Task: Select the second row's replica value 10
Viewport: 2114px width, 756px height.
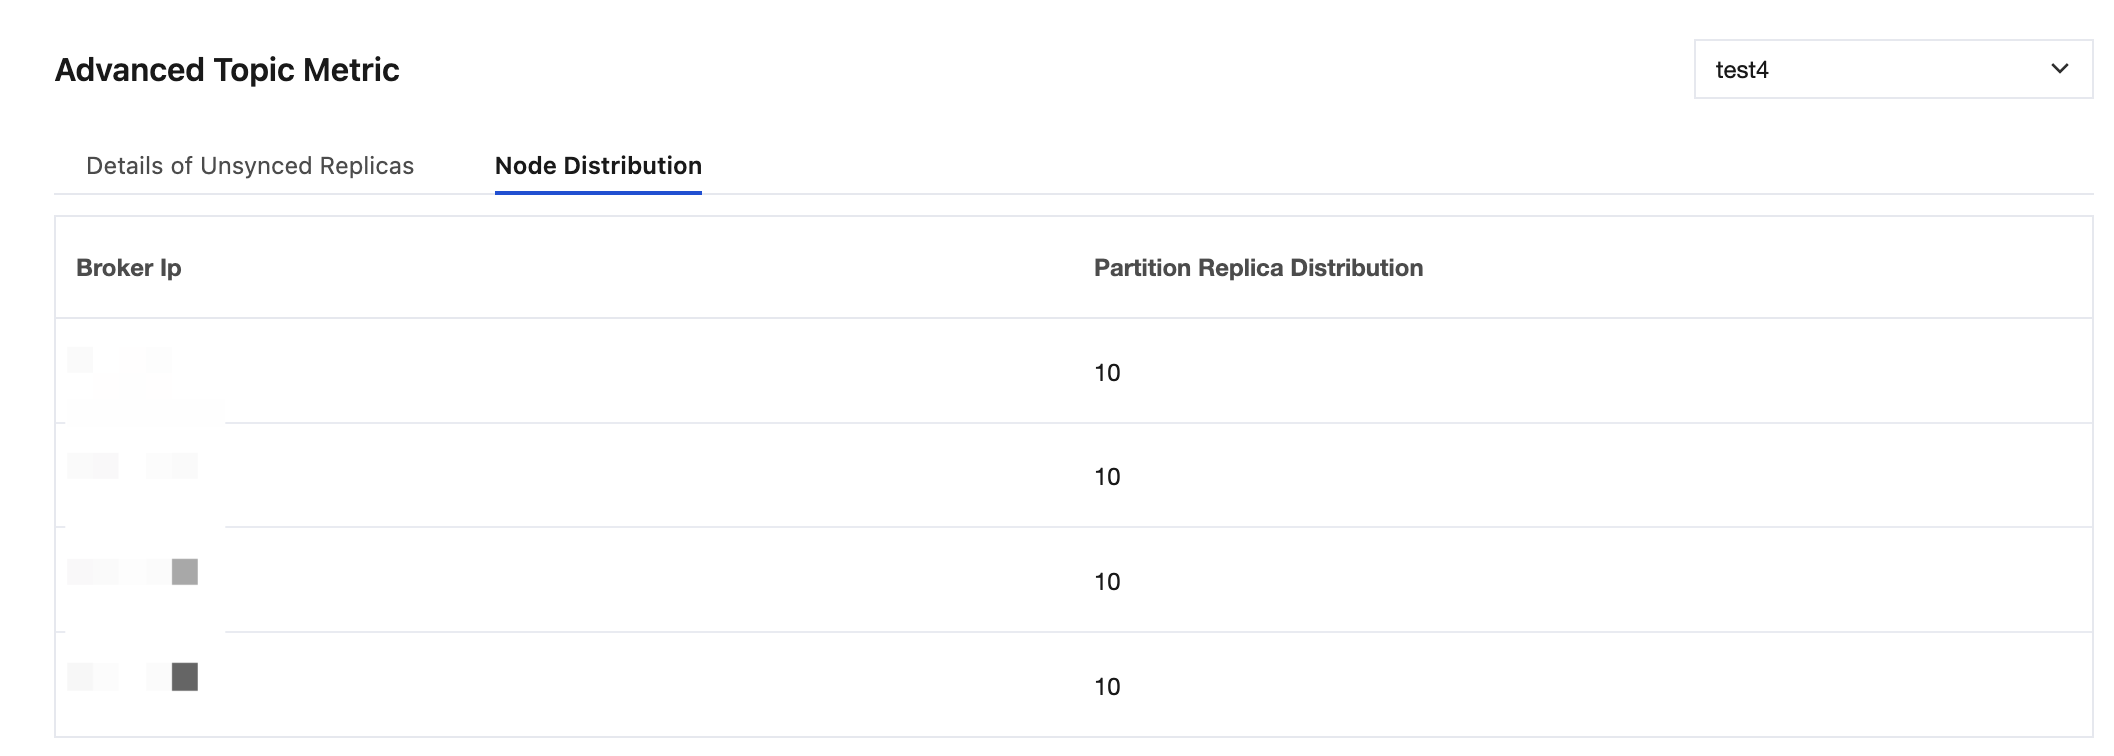Action: [1107, 477]
